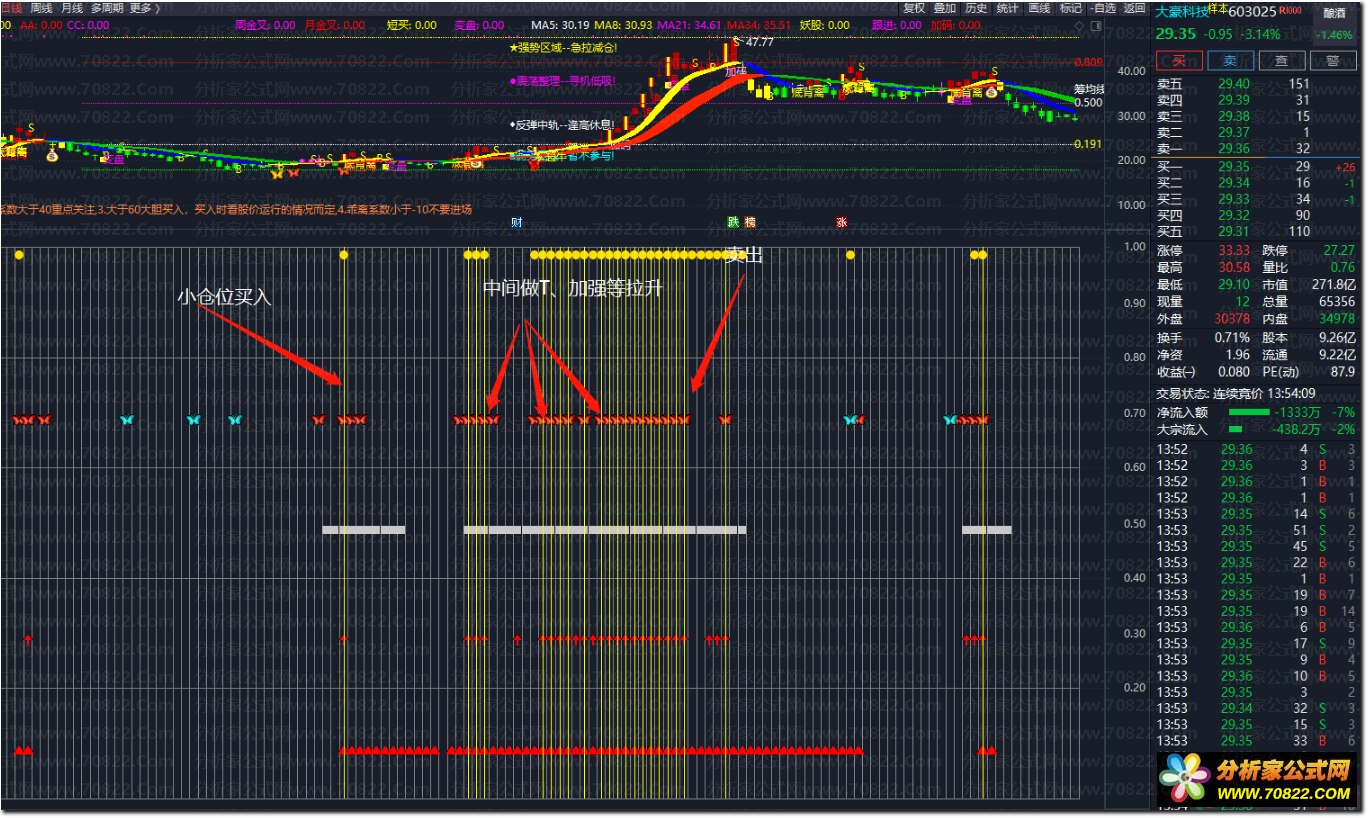Open the 复权 adjustment option

[x=914, y=8]
